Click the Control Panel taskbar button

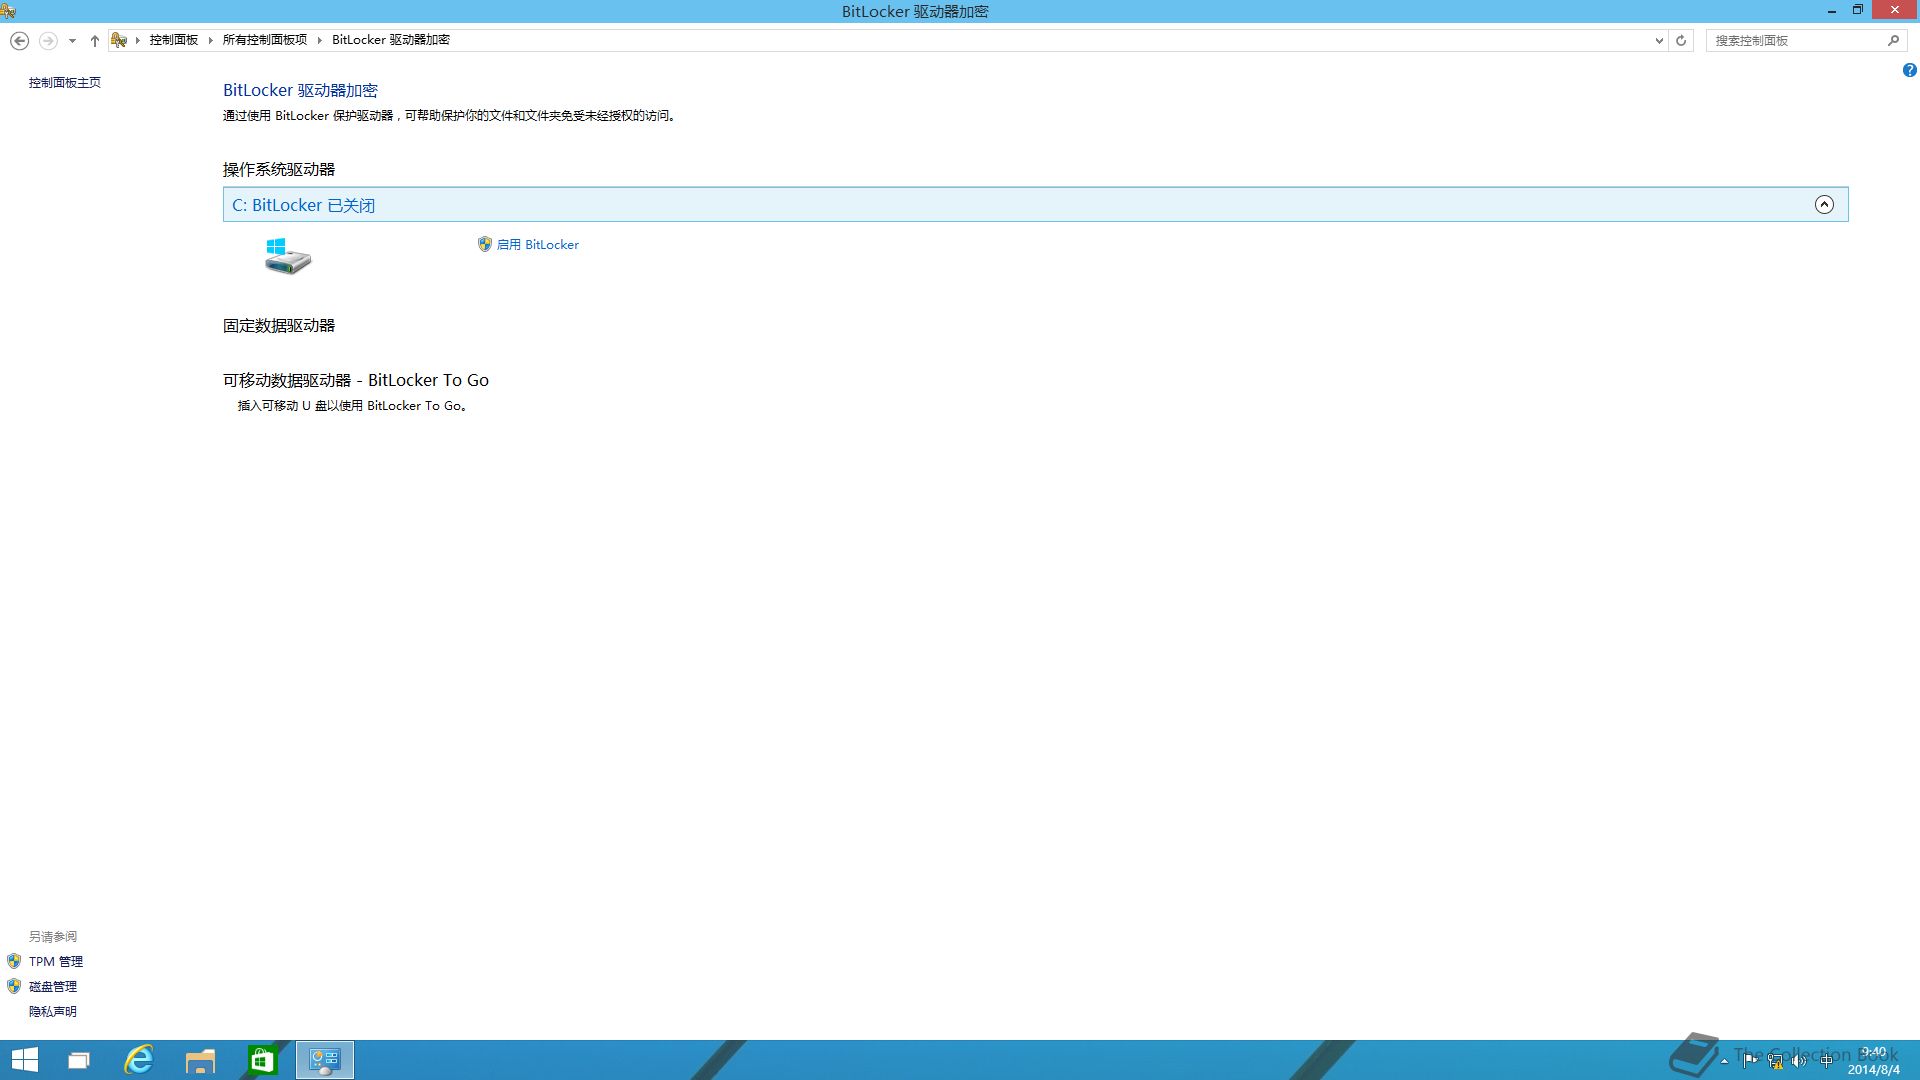[325, 1060]
